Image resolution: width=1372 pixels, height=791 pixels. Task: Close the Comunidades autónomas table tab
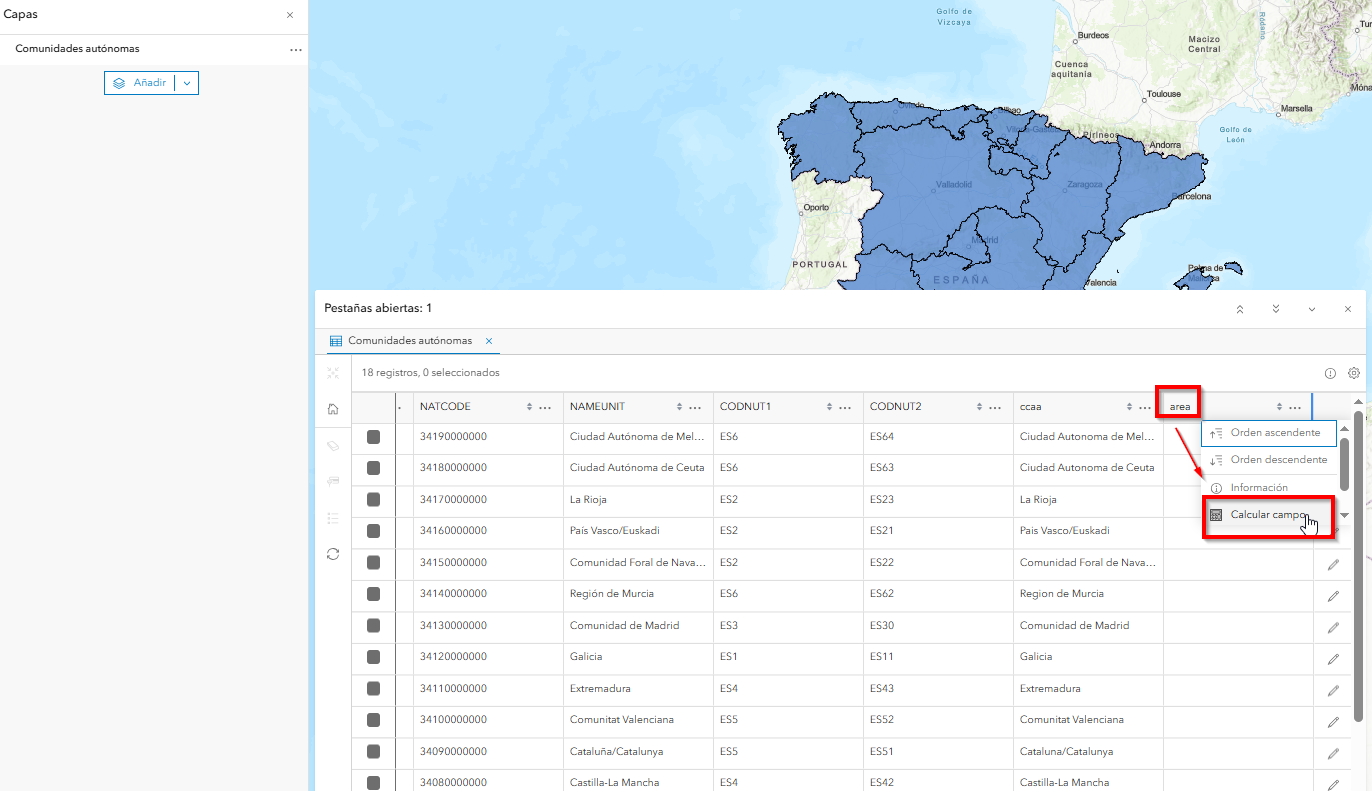point(489,341)
